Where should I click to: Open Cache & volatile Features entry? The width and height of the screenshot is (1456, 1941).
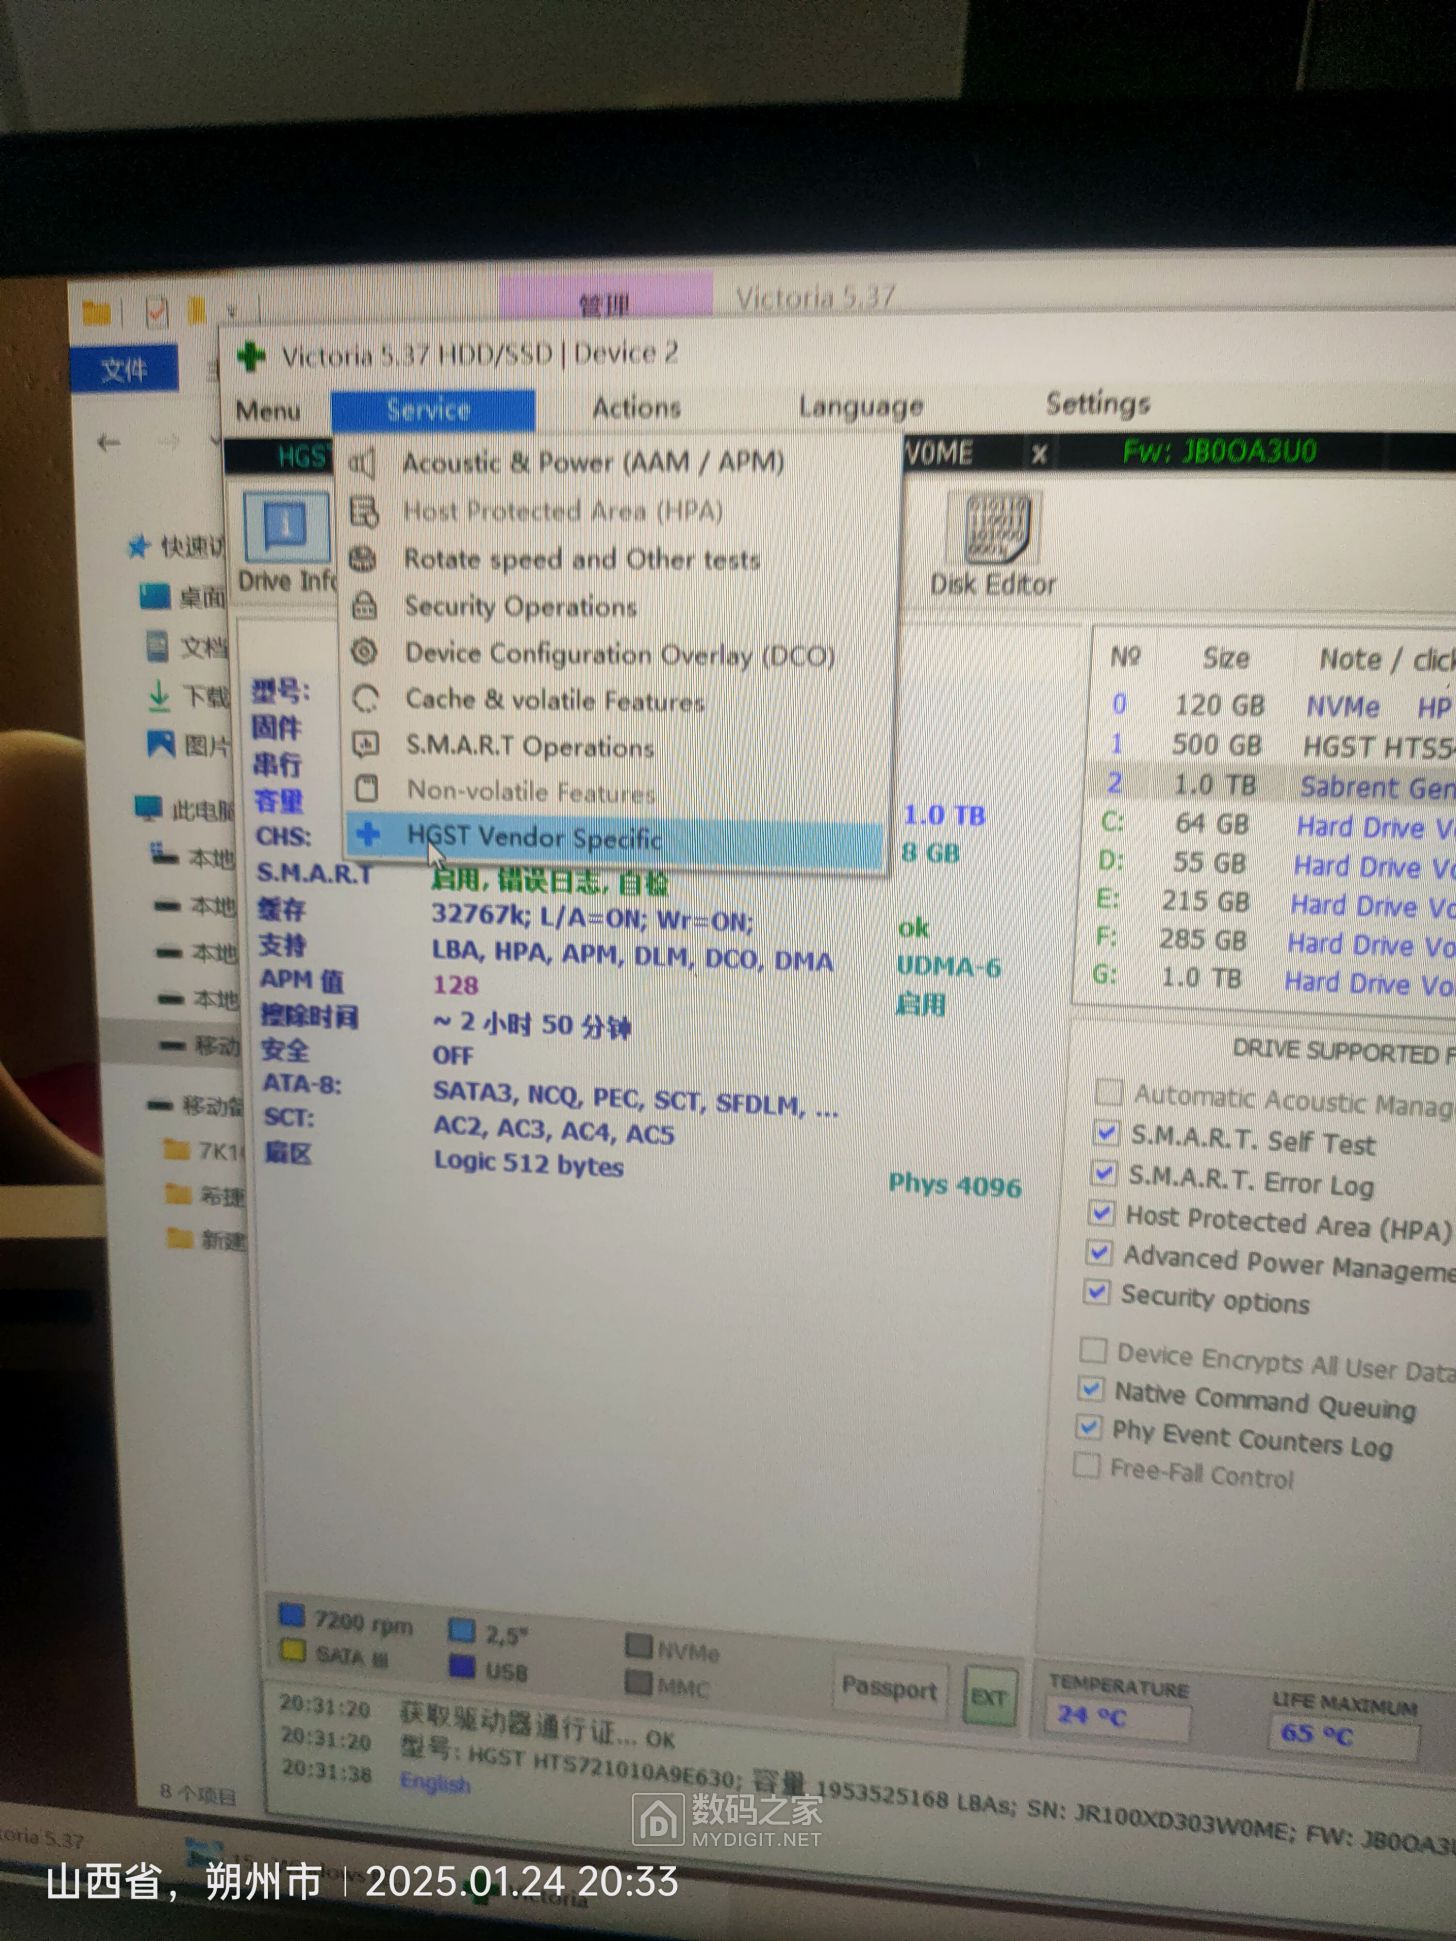click(555, 700)
